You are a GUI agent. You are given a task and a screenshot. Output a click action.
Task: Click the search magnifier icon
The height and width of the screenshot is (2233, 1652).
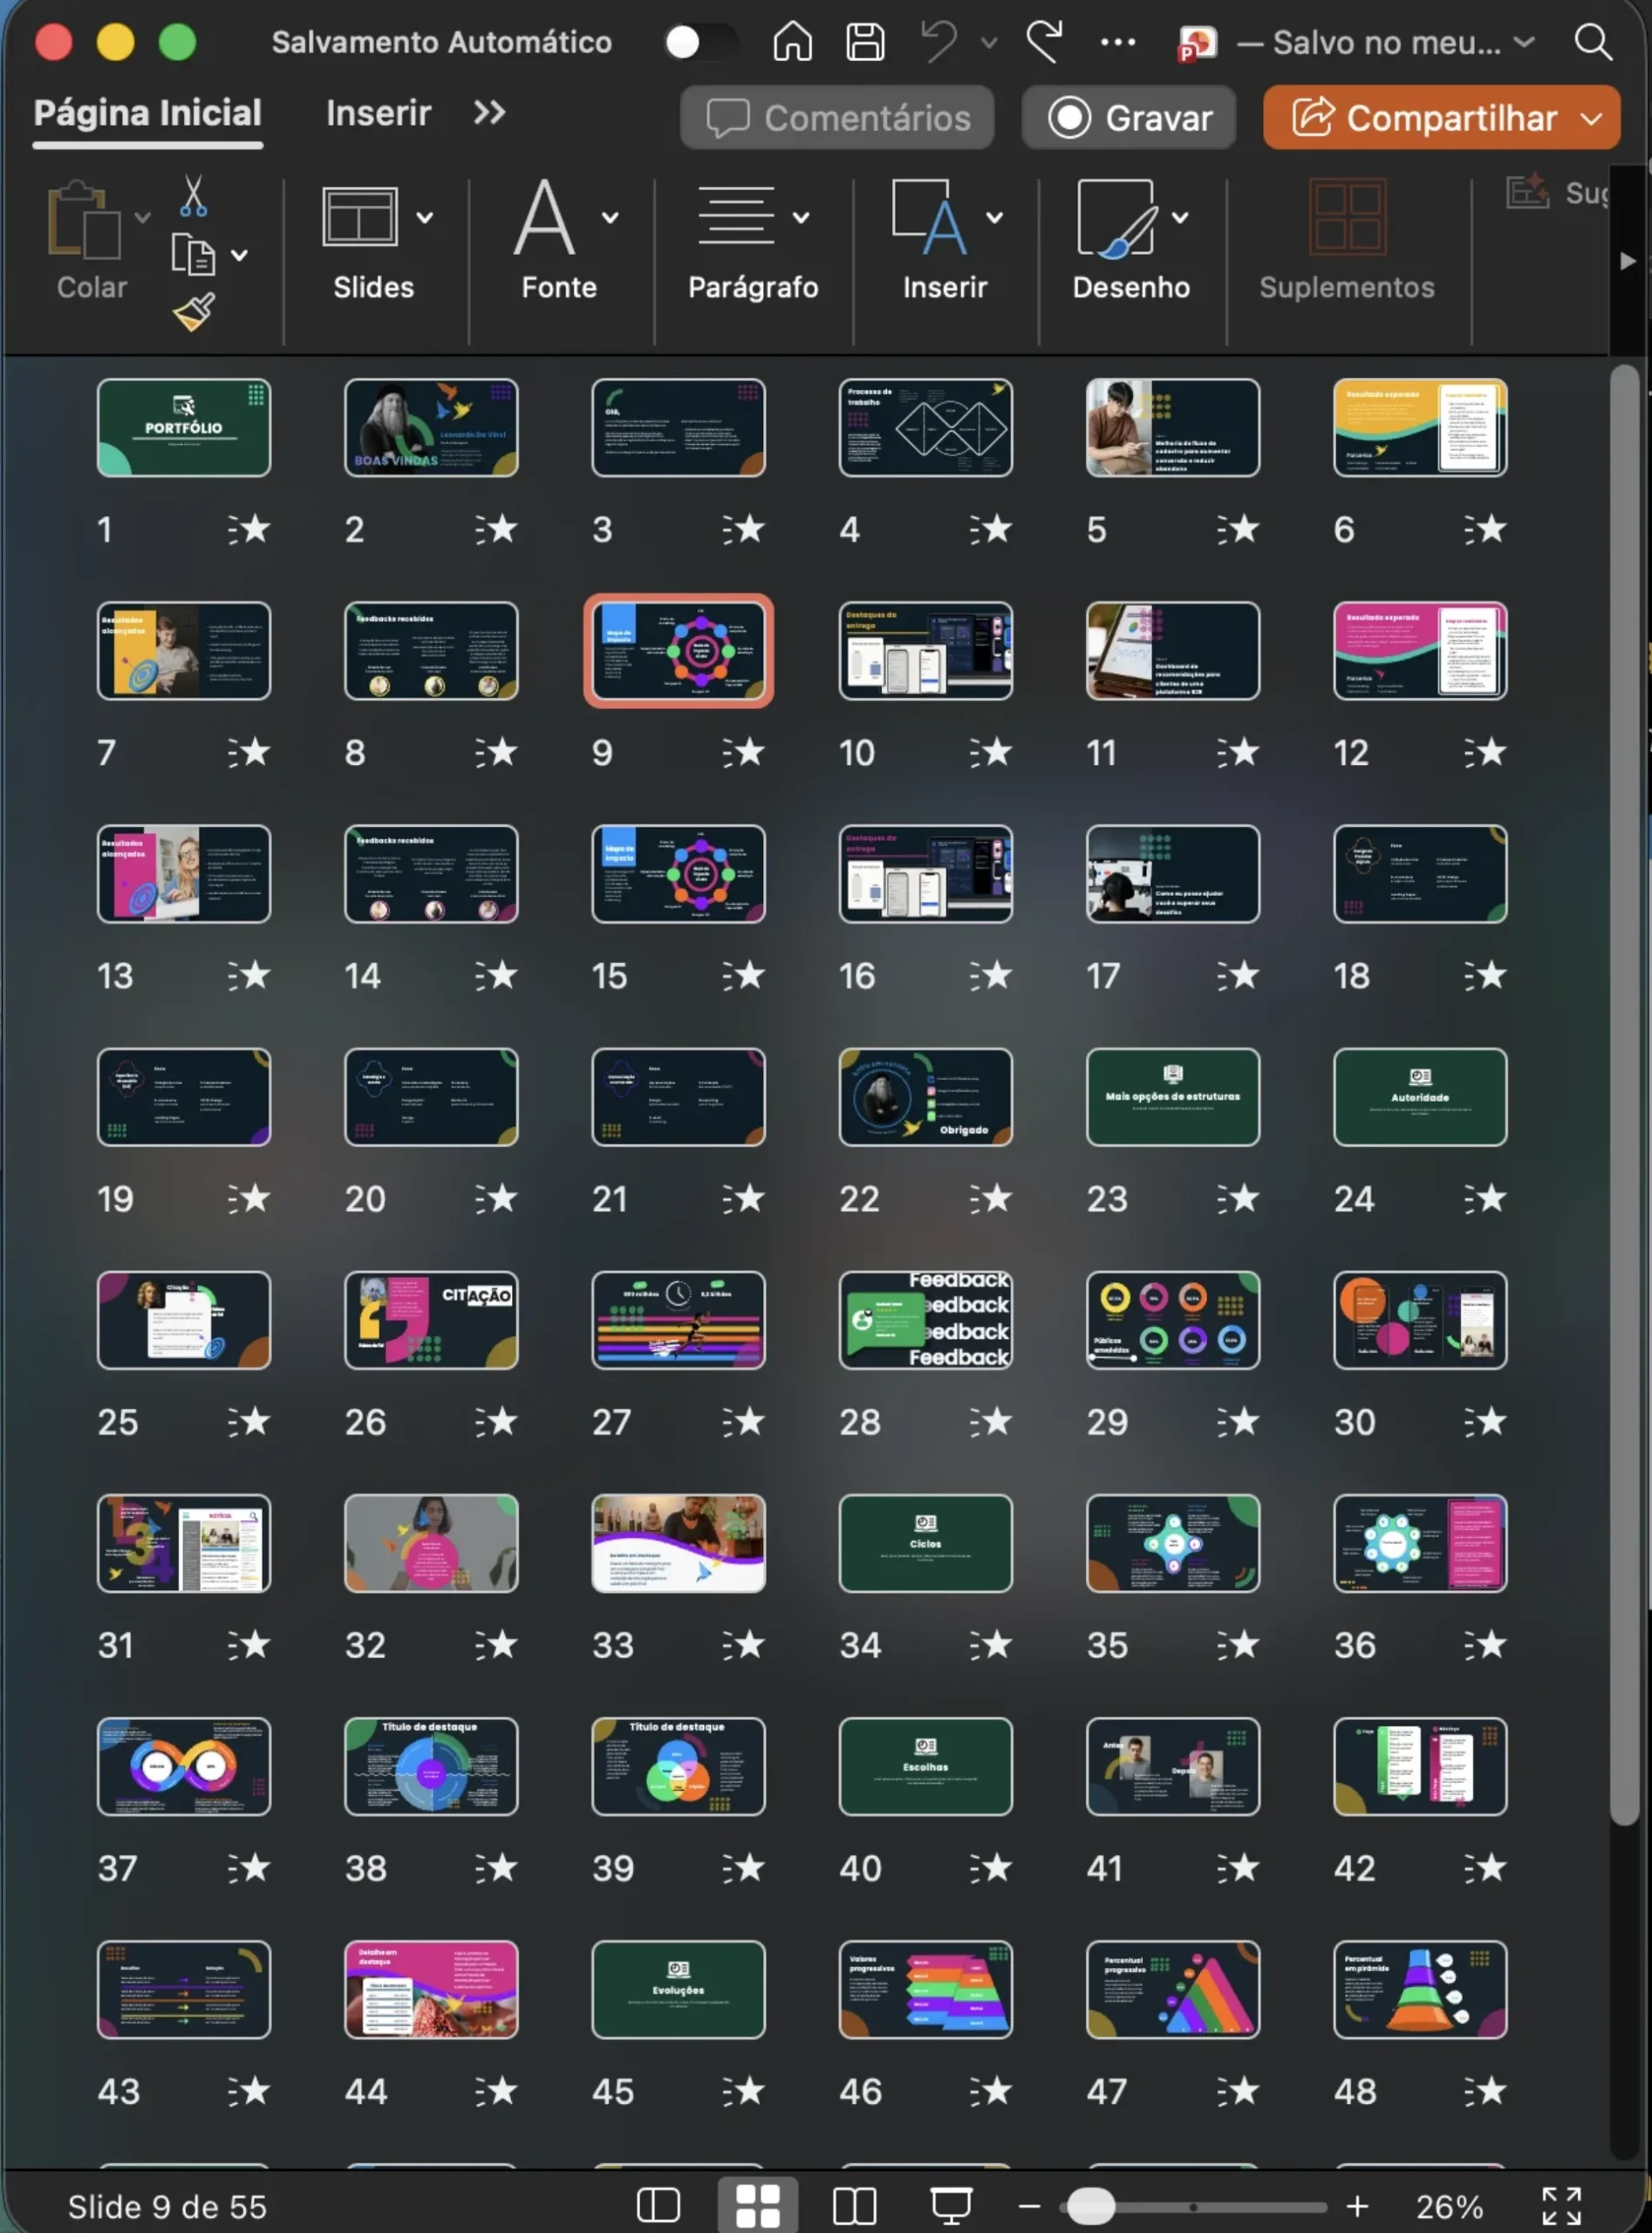click(x=1592, y=42)
